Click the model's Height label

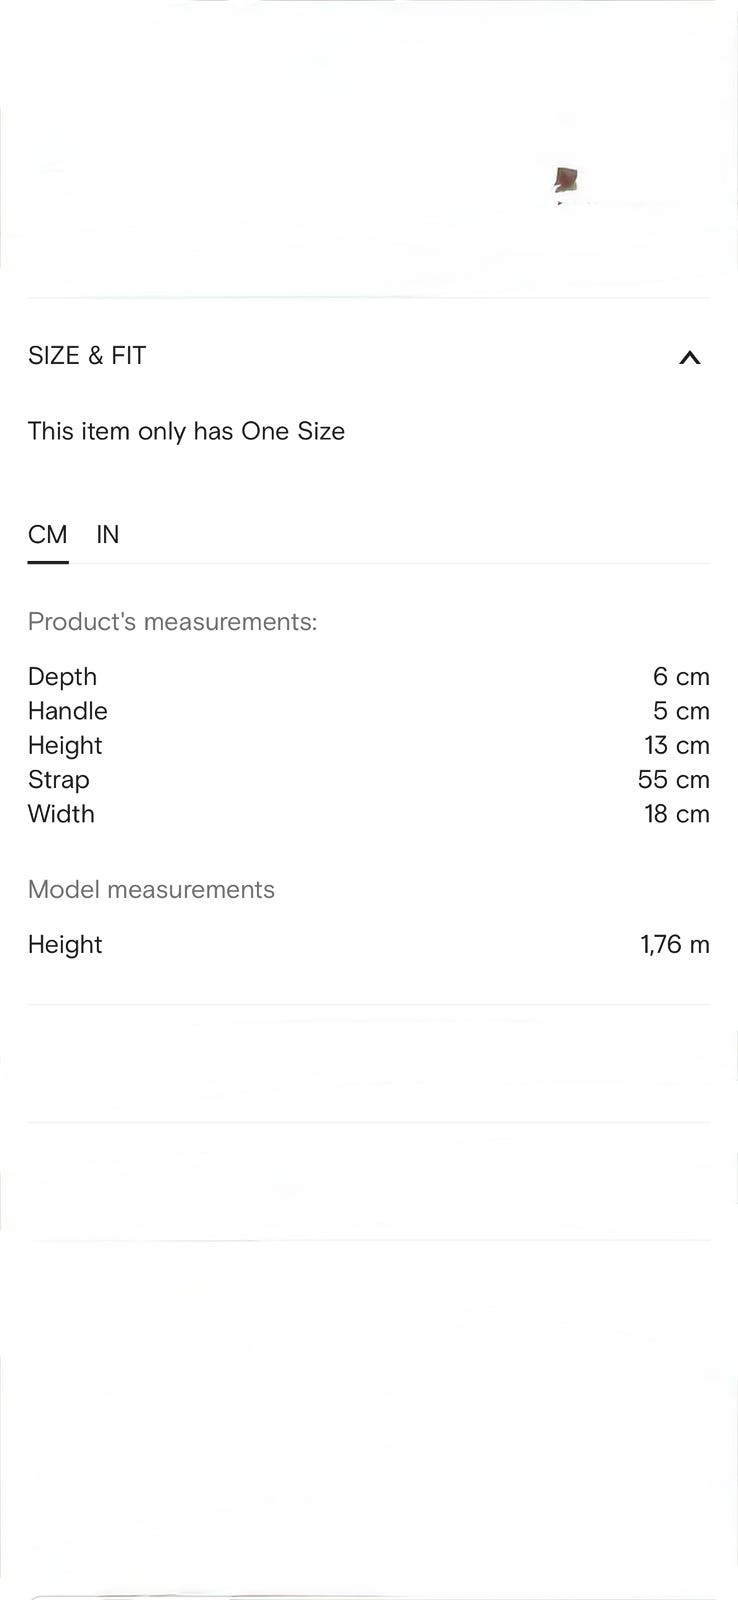click(x=65, y=945)
